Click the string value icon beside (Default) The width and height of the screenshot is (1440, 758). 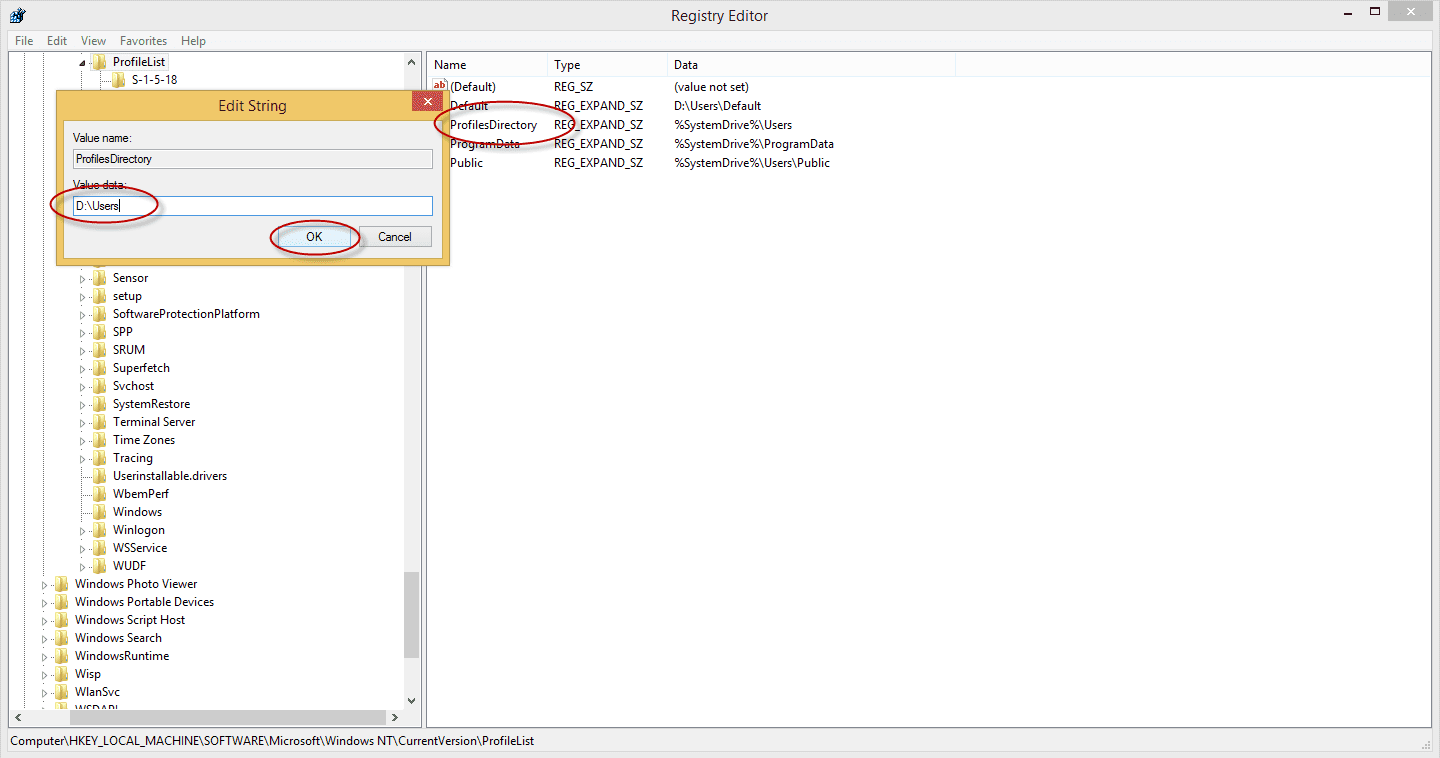(x=438, y=86)
